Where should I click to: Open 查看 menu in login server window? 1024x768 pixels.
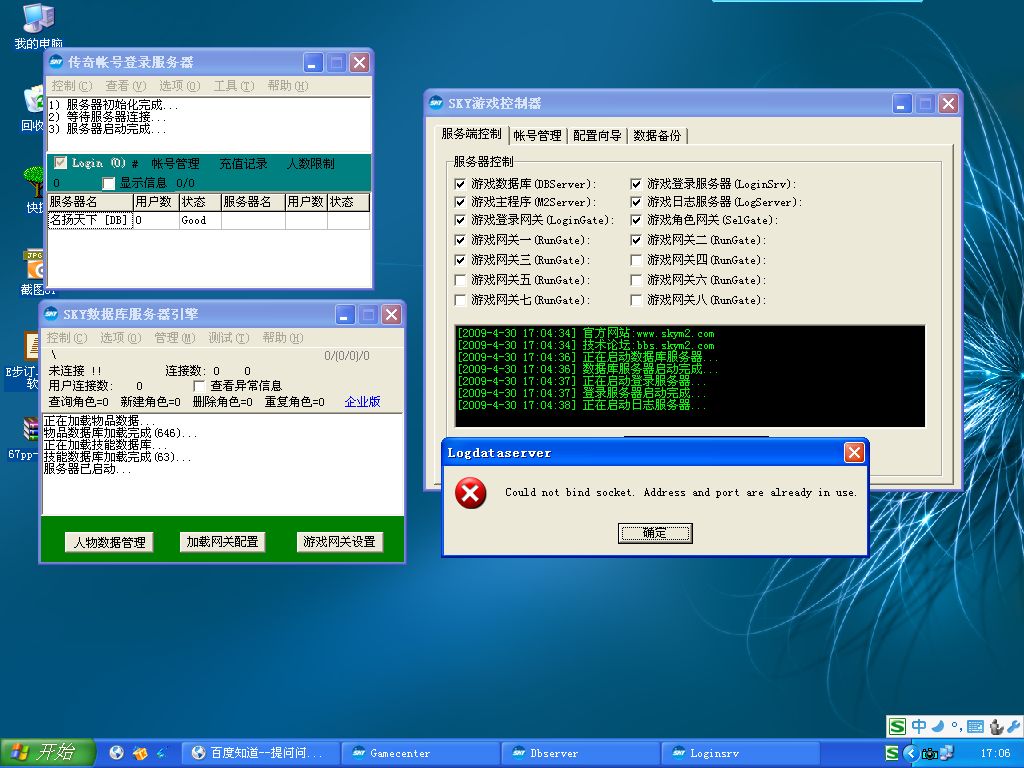point(126,86)
